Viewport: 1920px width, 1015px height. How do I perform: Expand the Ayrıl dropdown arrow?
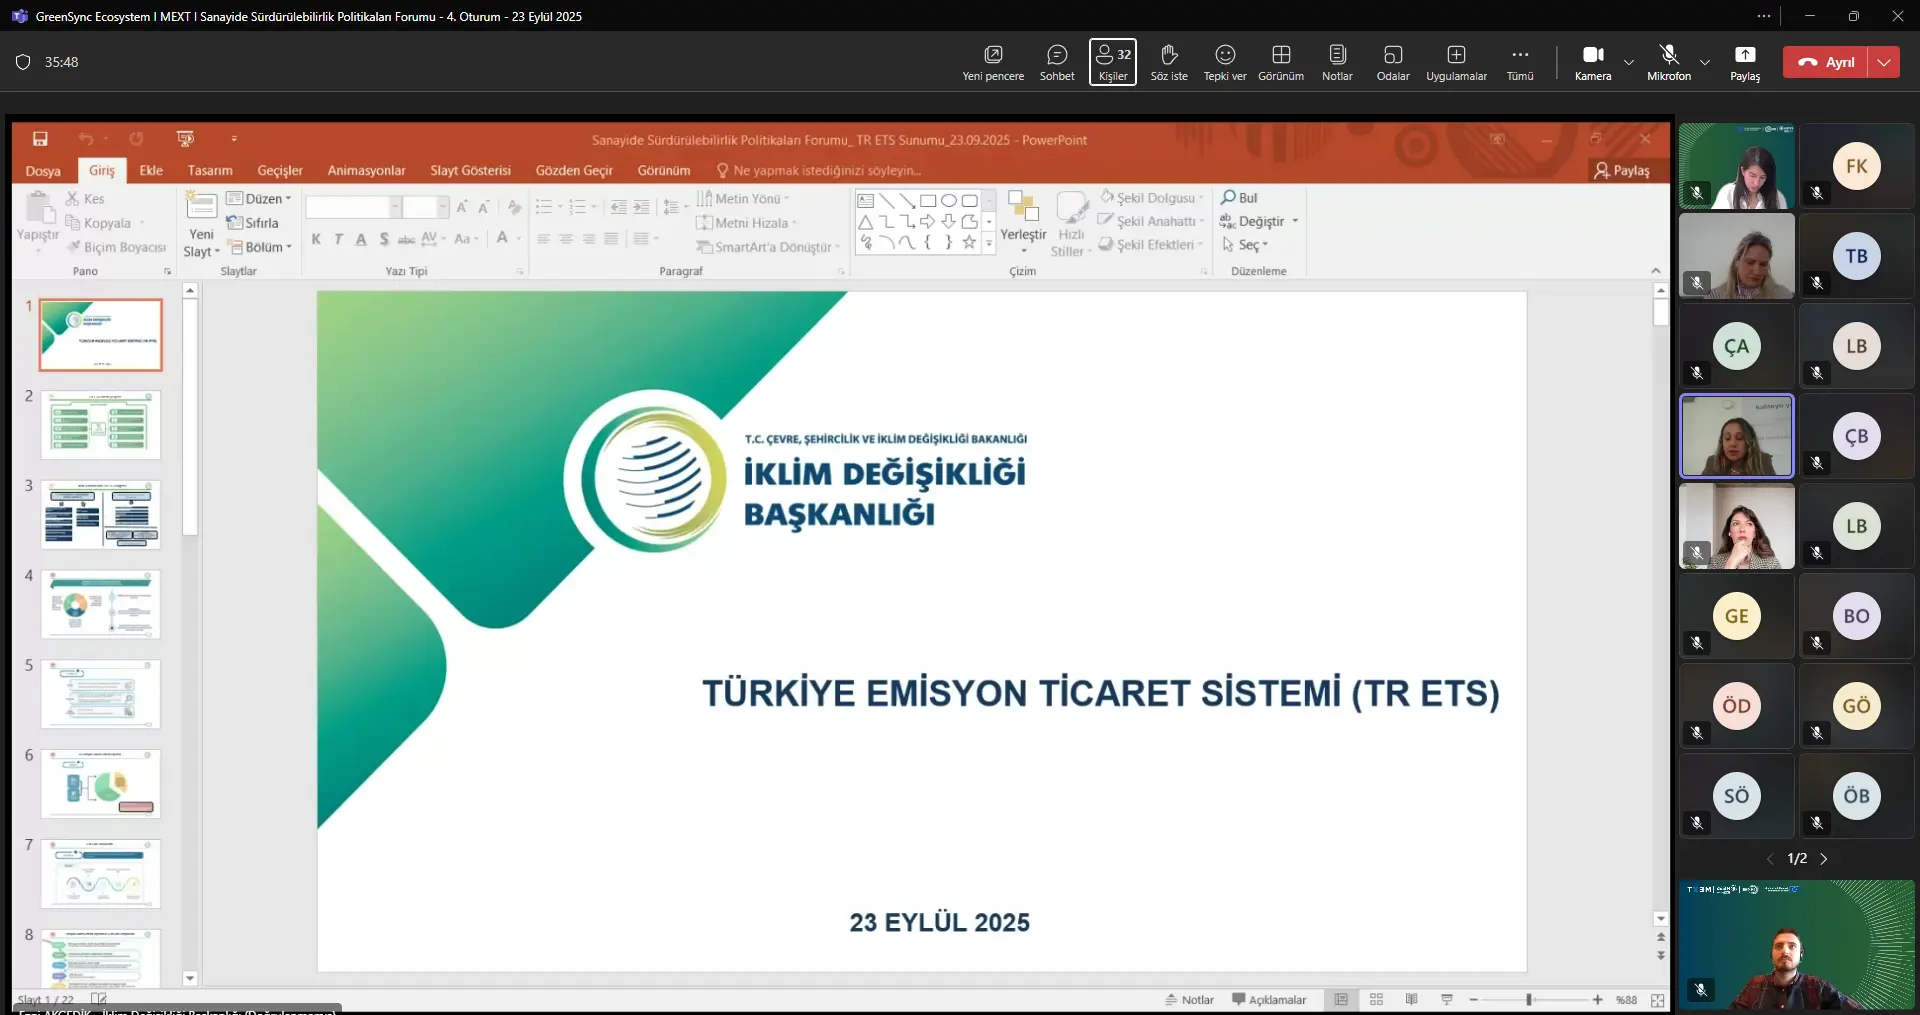pyautogui.click(x=1884, y=62)
